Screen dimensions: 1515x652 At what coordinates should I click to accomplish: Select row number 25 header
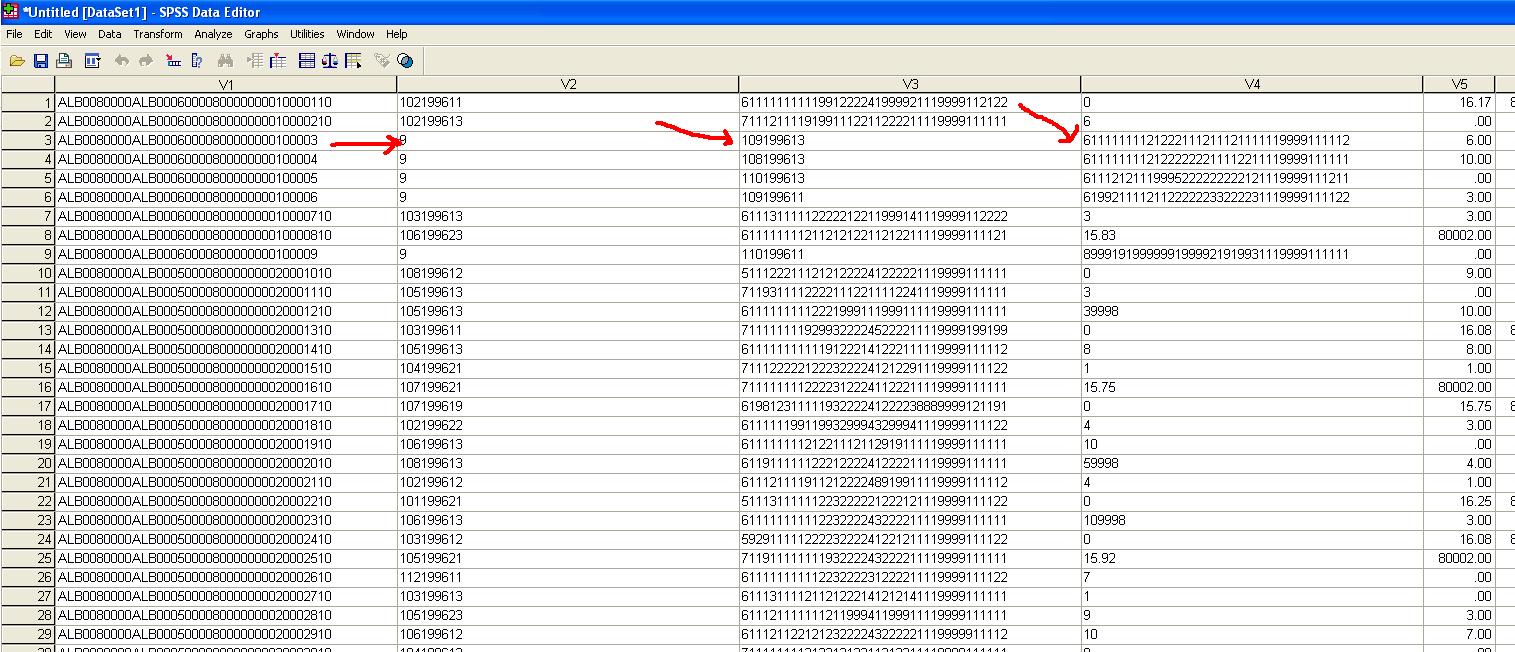[x=27, y=559]
